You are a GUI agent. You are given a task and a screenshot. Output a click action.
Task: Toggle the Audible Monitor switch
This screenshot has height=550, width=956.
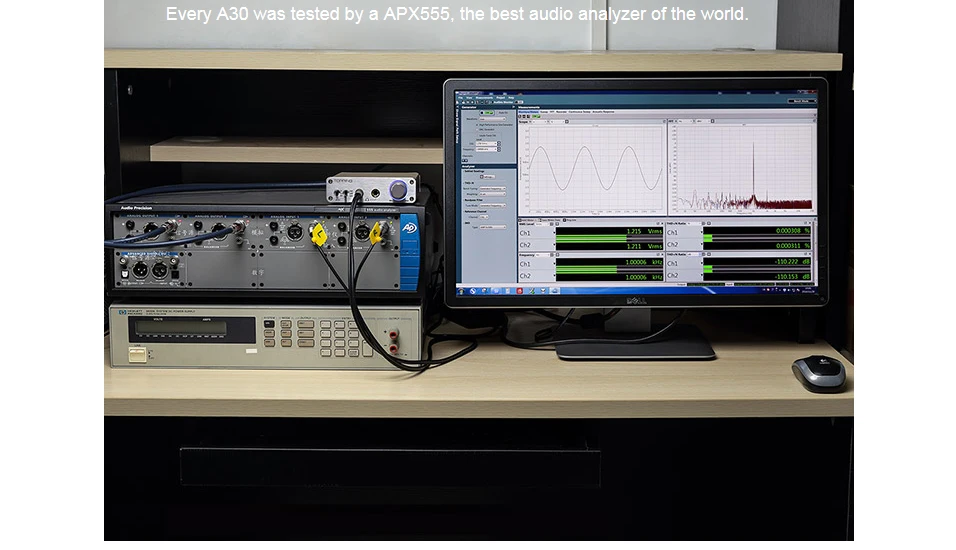(519, 102)
